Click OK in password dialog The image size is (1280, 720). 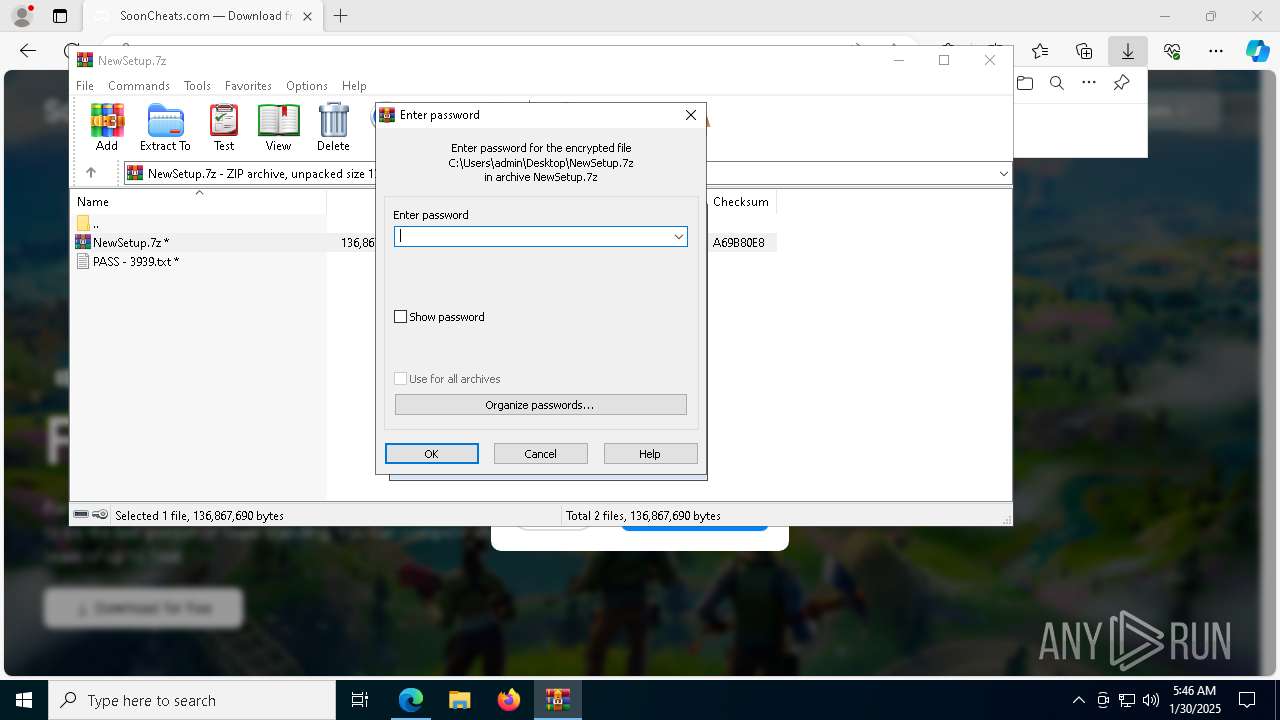tap(432, 454)
